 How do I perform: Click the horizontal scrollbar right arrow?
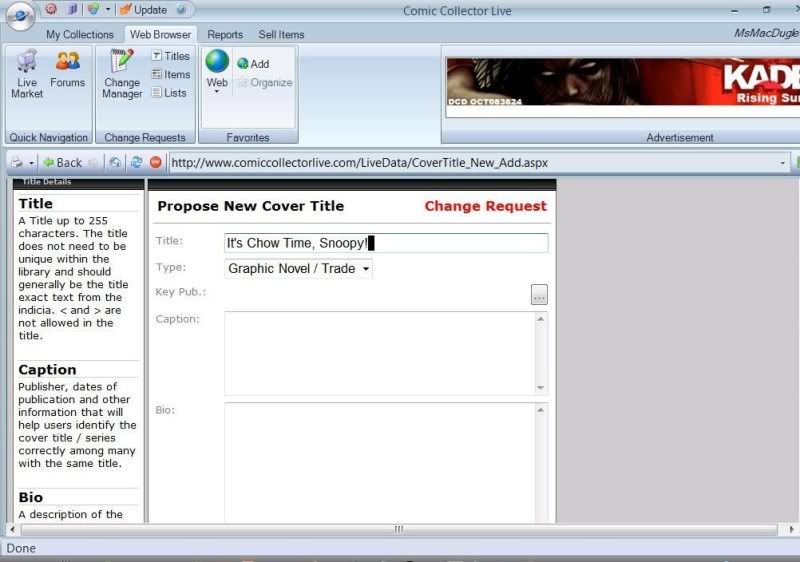coord(792,529)
